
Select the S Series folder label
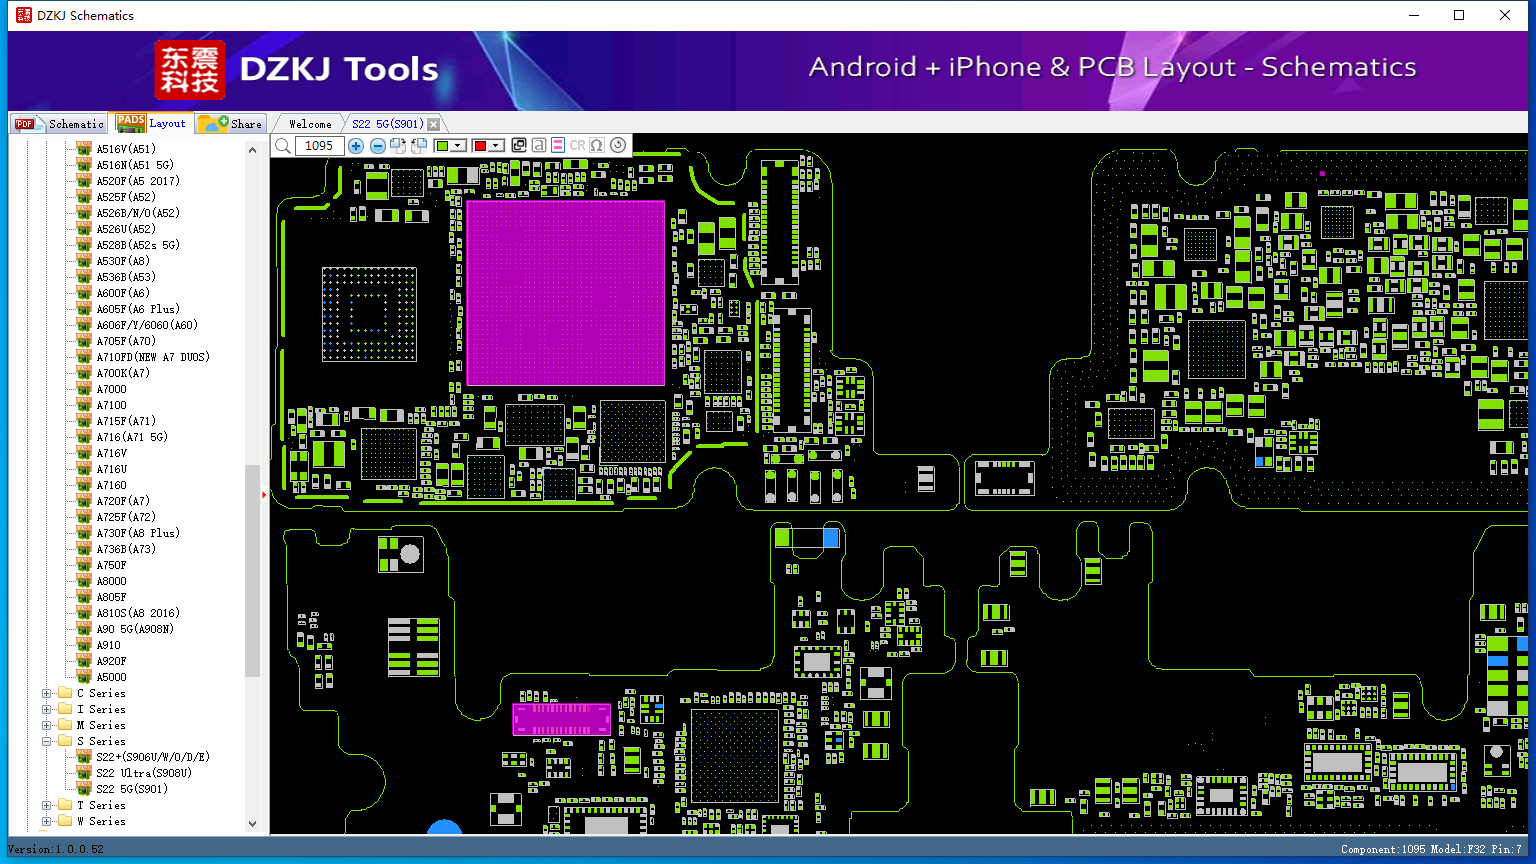tap(101, 741)
